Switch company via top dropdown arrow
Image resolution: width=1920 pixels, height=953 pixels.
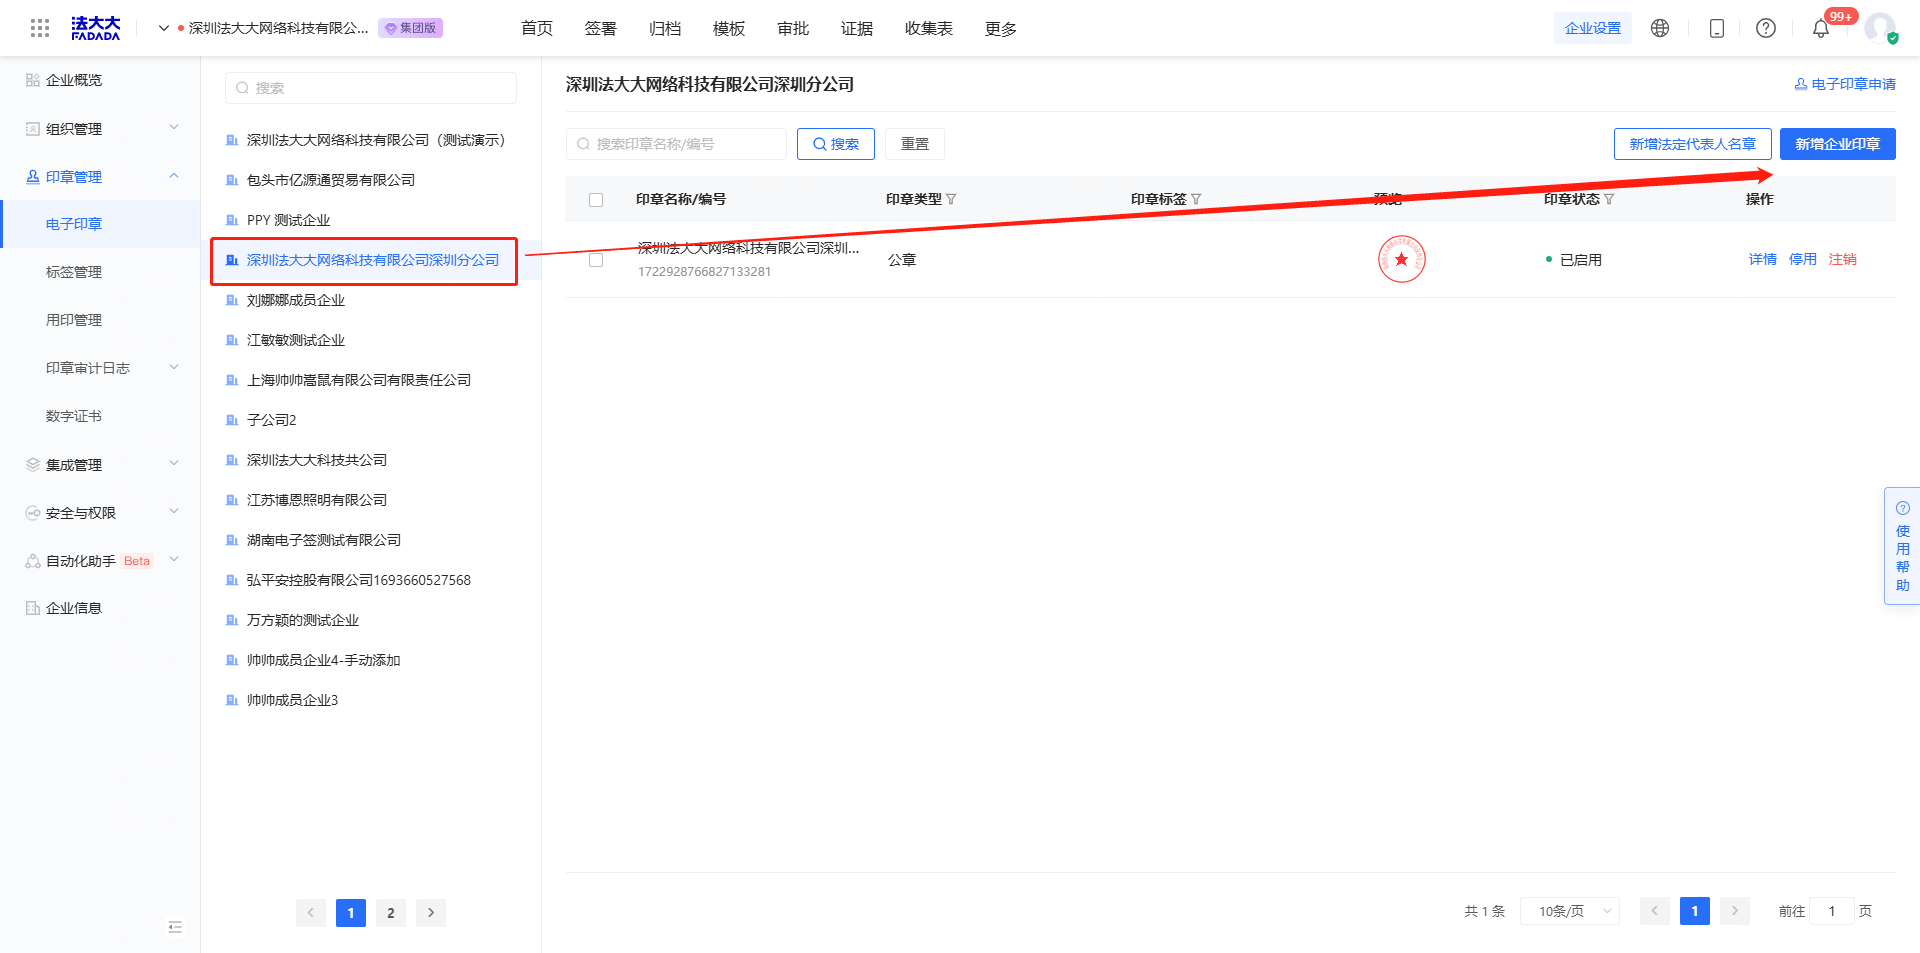click(x=164, y=28)
